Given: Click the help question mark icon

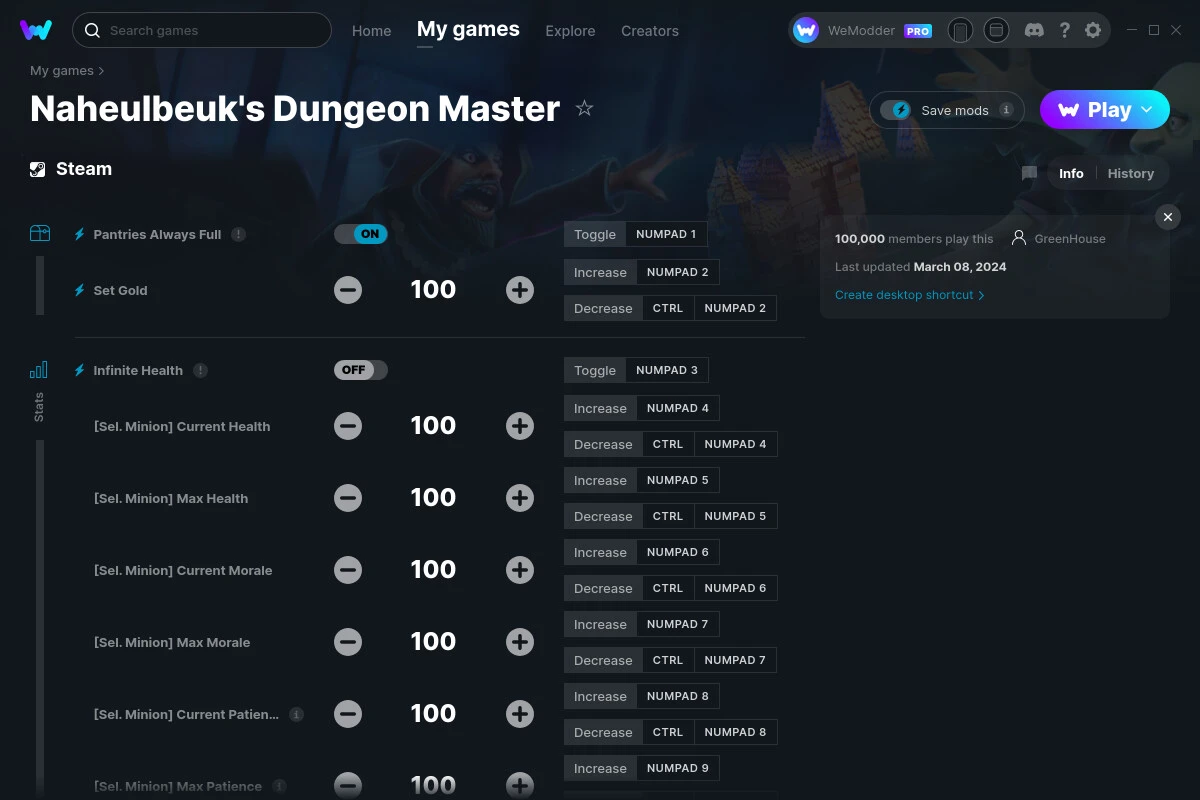Looking at the screenshot, I should 1064,30.
